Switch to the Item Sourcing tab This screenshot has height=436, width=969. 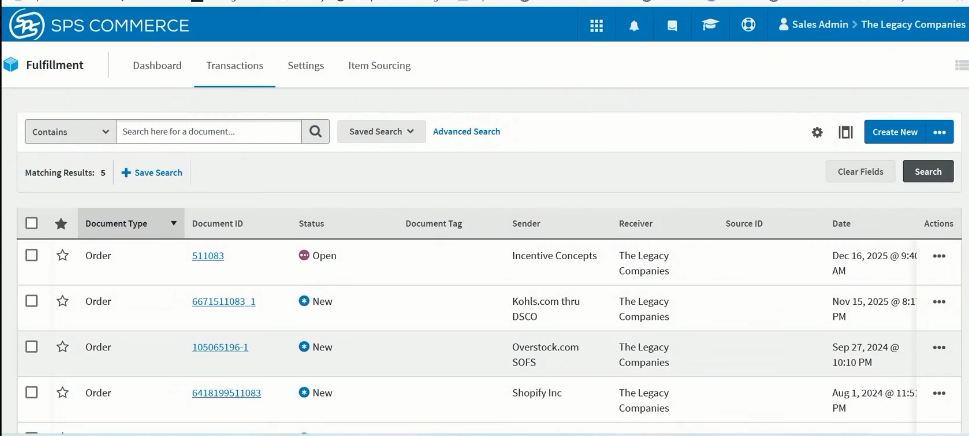coord(379,65)
